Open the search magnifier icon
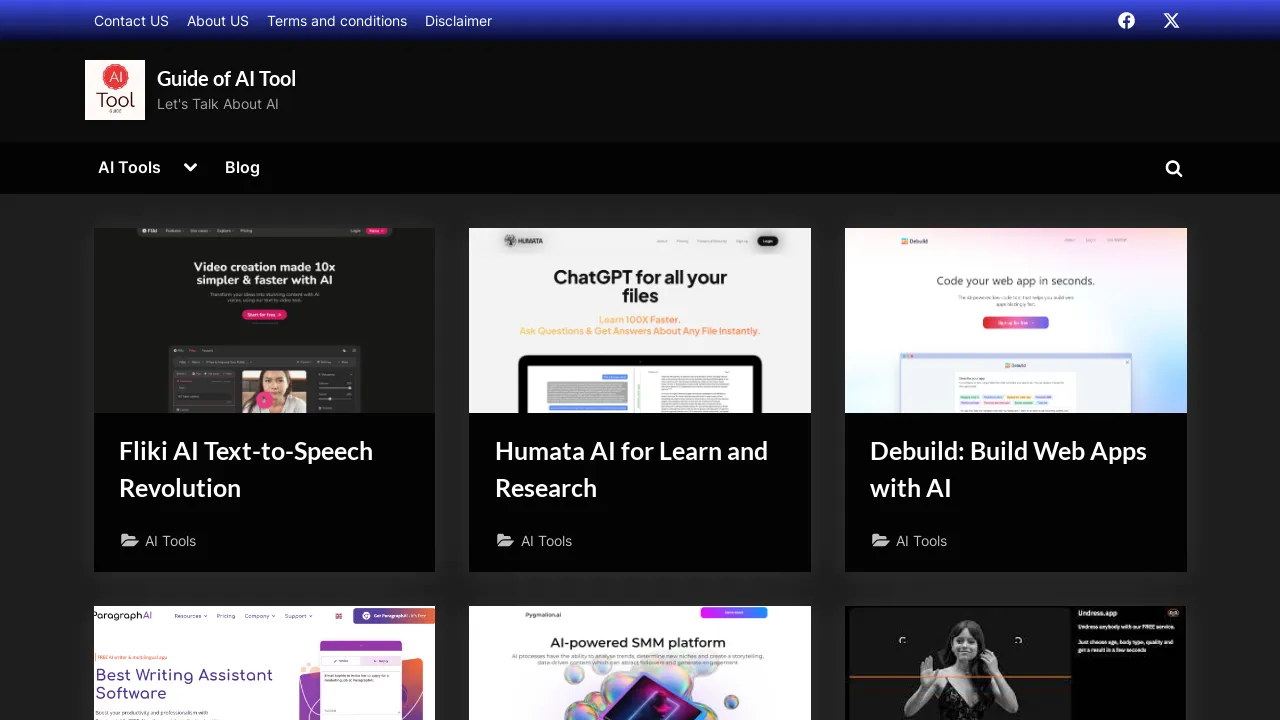This screenshot has width=1280, height=720. coord(1174,168)
